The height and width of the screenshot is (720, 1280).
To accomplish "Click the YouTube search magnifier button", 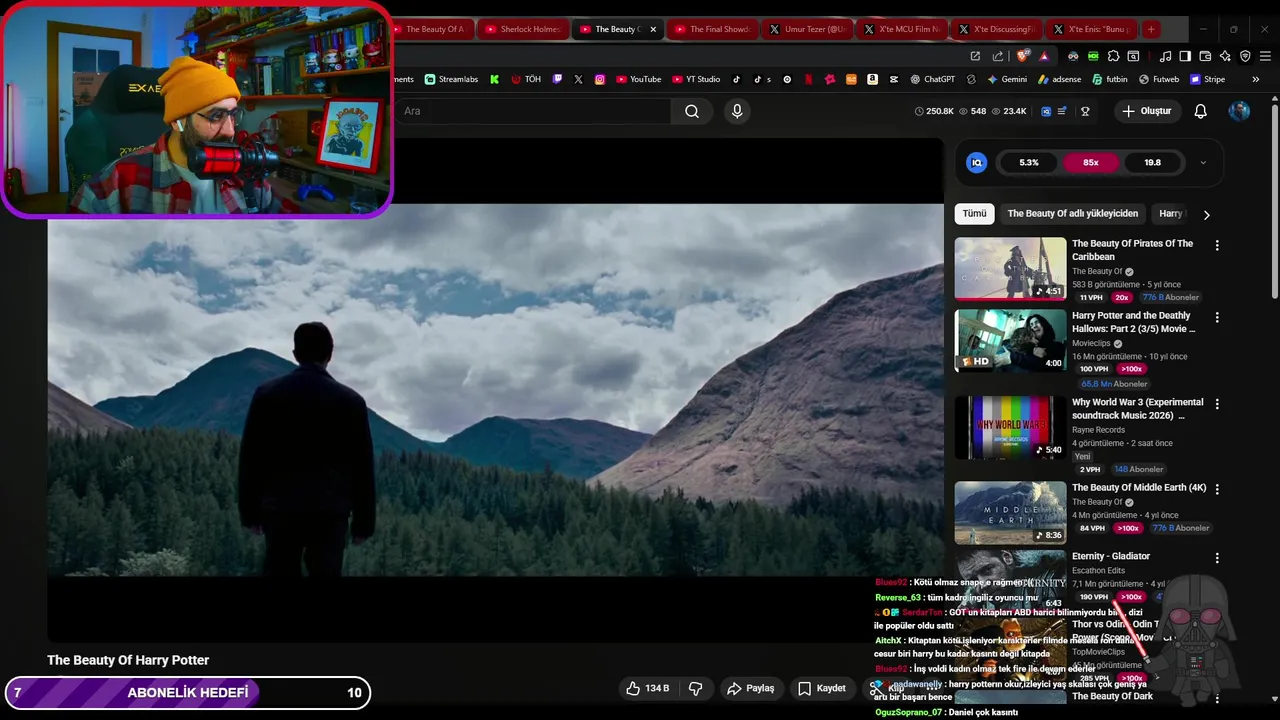I will [x=692, y=111].
